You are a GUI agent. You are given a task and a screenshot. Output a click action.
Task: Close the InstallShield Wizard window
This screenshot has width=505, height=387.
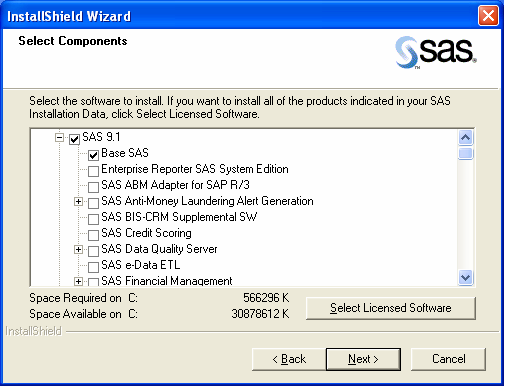click(488, 16)
